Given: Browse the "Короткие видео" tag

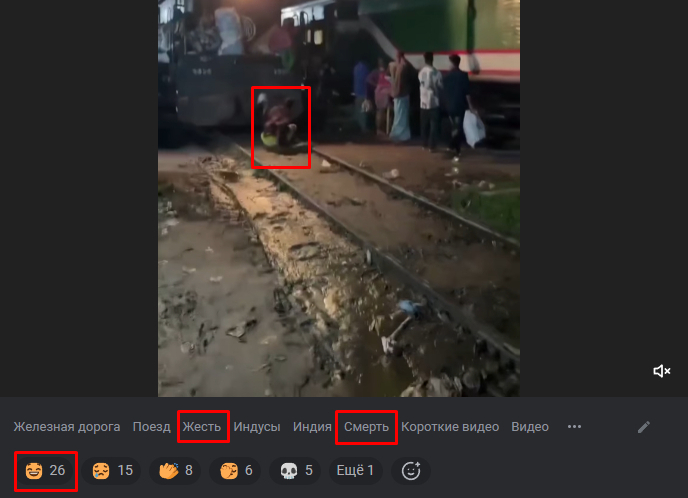Looking at the screenshot, I should pos(450,427).
